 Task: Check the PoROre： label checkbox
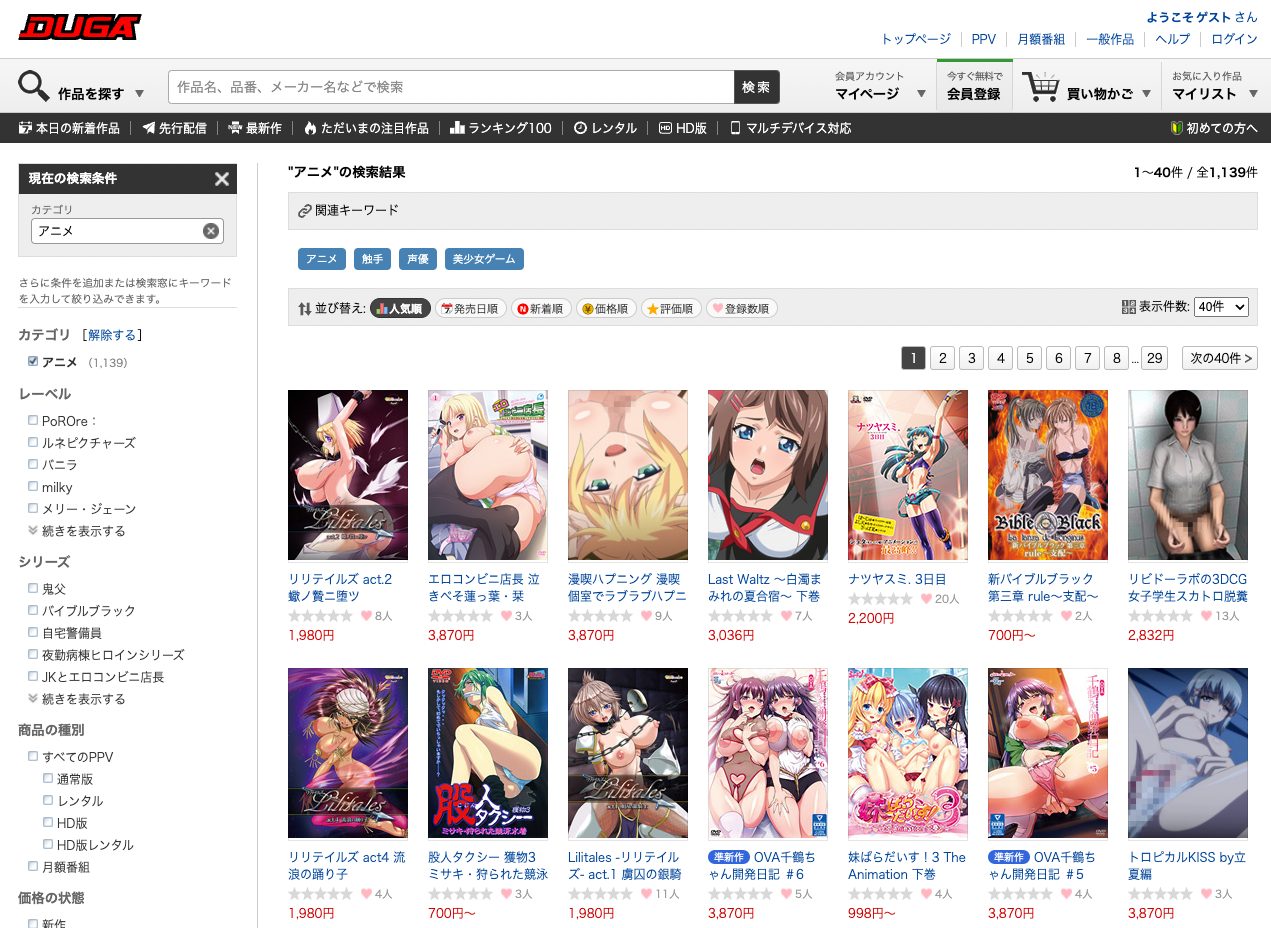(x=33, y=421)
